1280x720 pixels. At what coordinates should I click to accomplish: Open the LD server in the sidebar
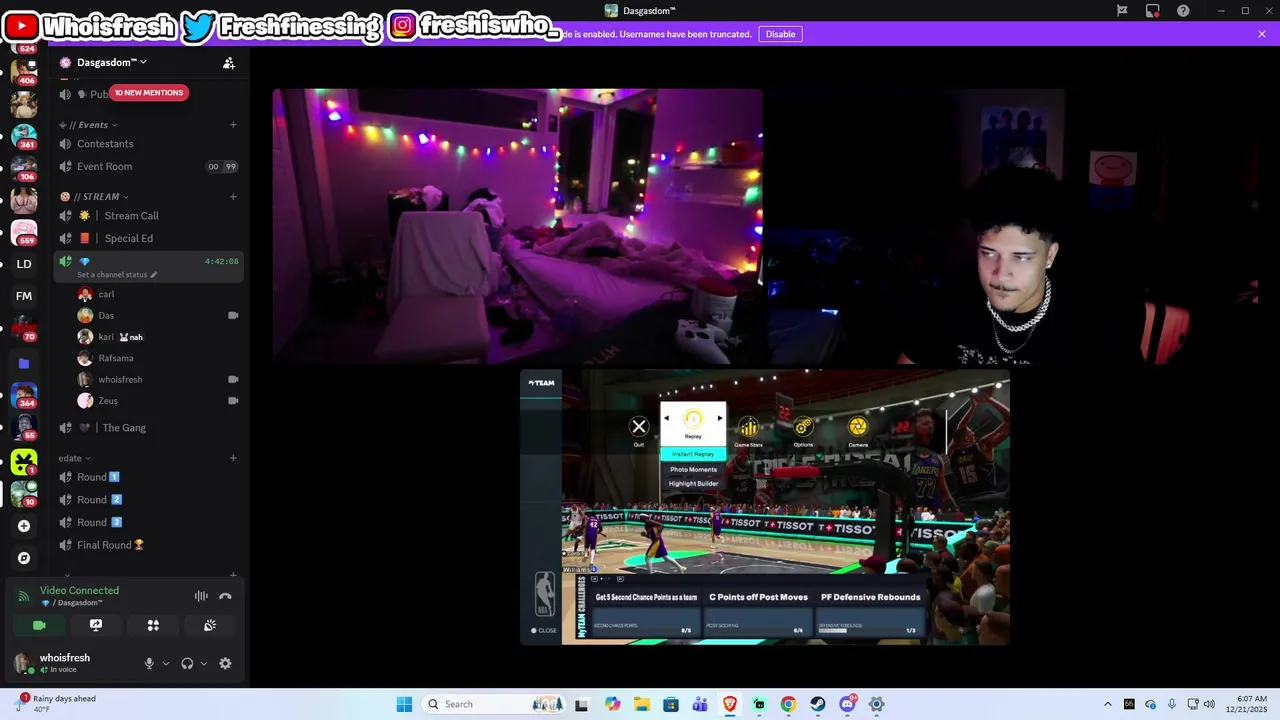pos(24,264)
